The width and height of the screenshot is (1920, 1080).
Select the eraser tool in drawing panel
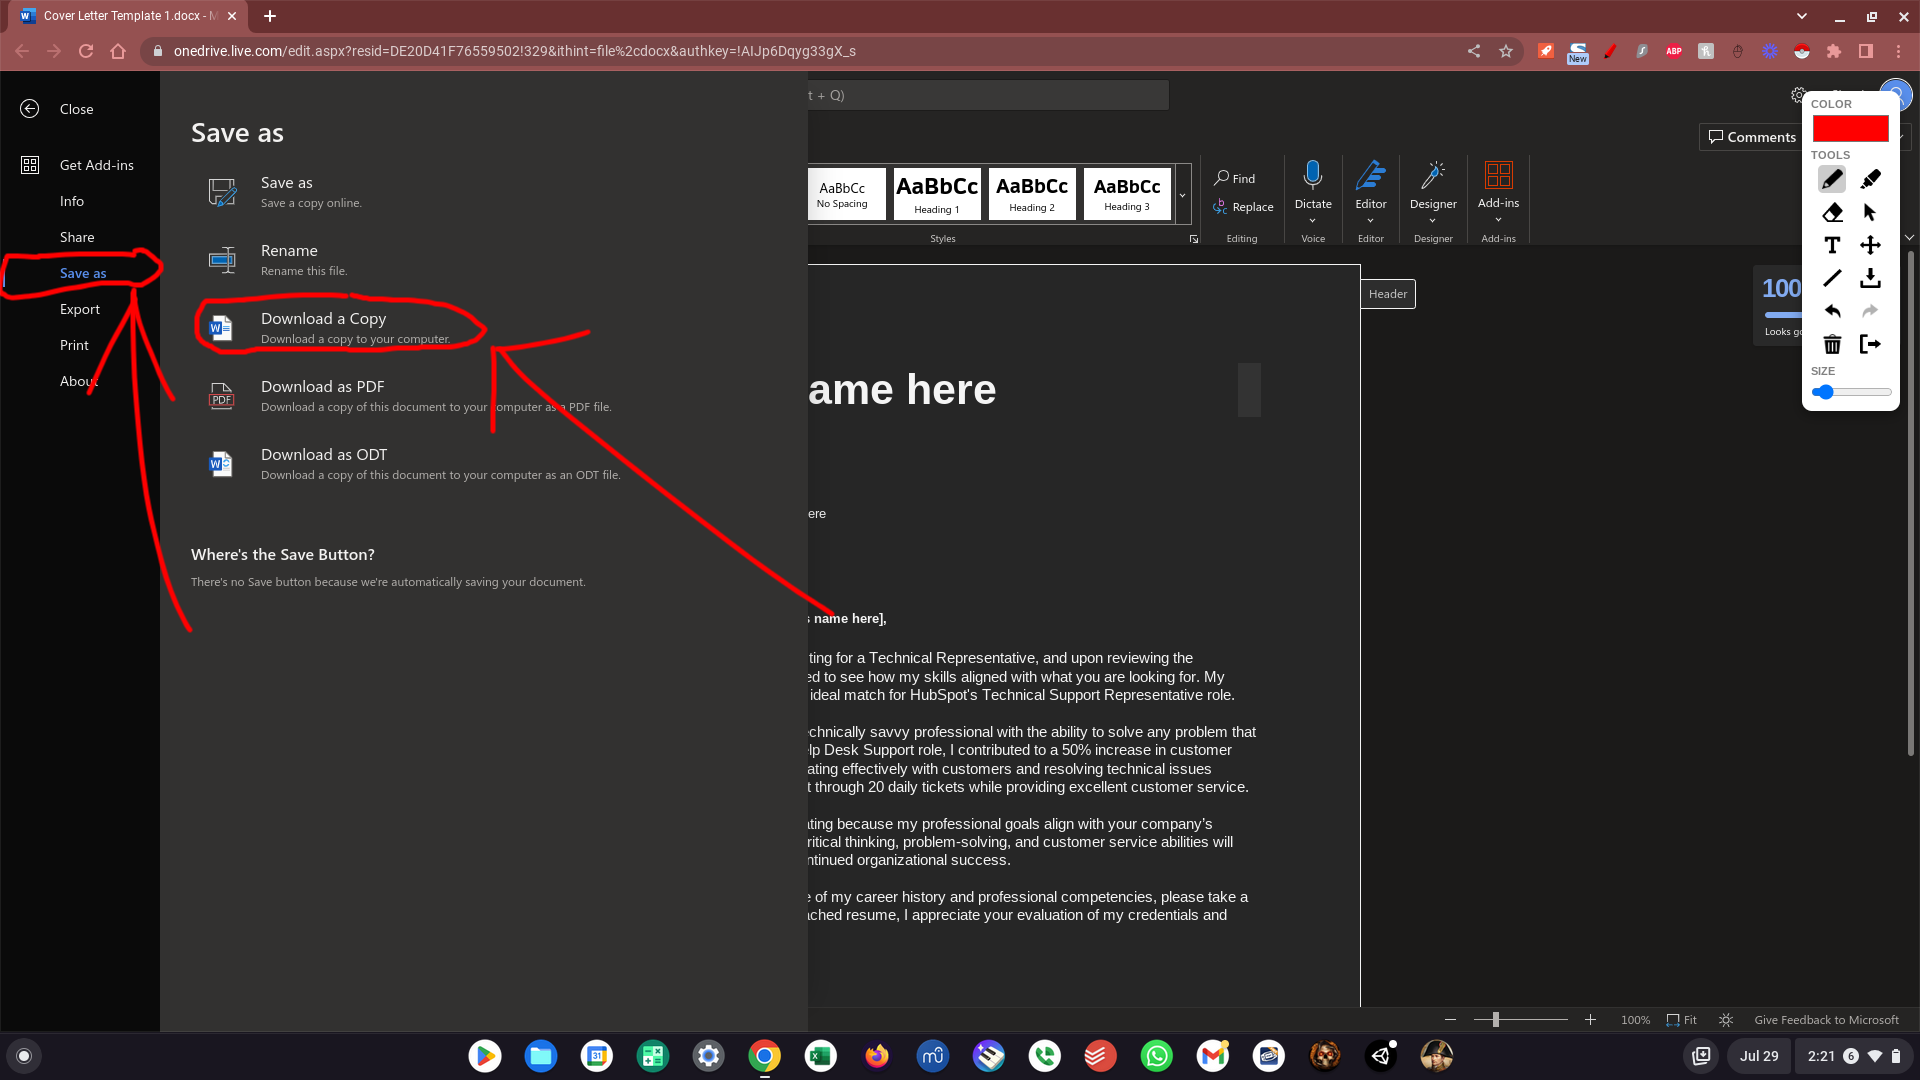(1832, 212)
